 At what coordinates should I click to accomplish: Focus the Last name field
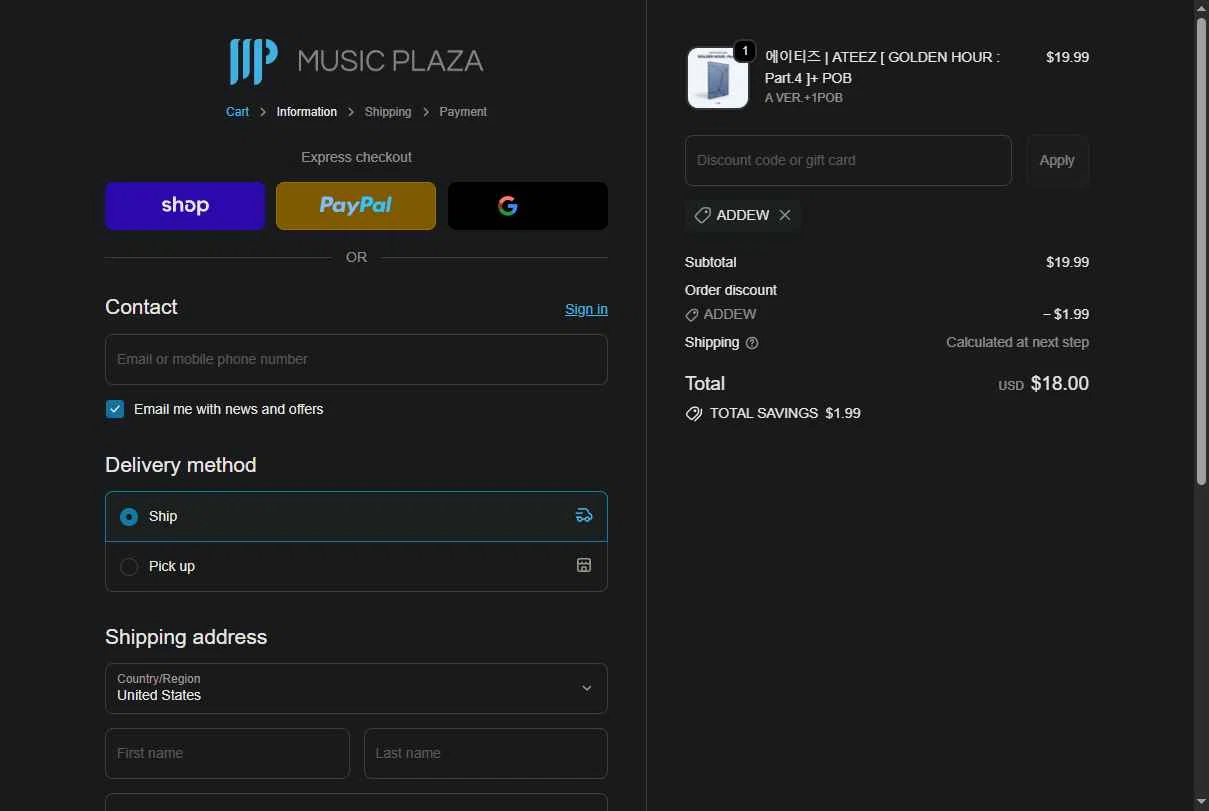(x=485, y=753)
